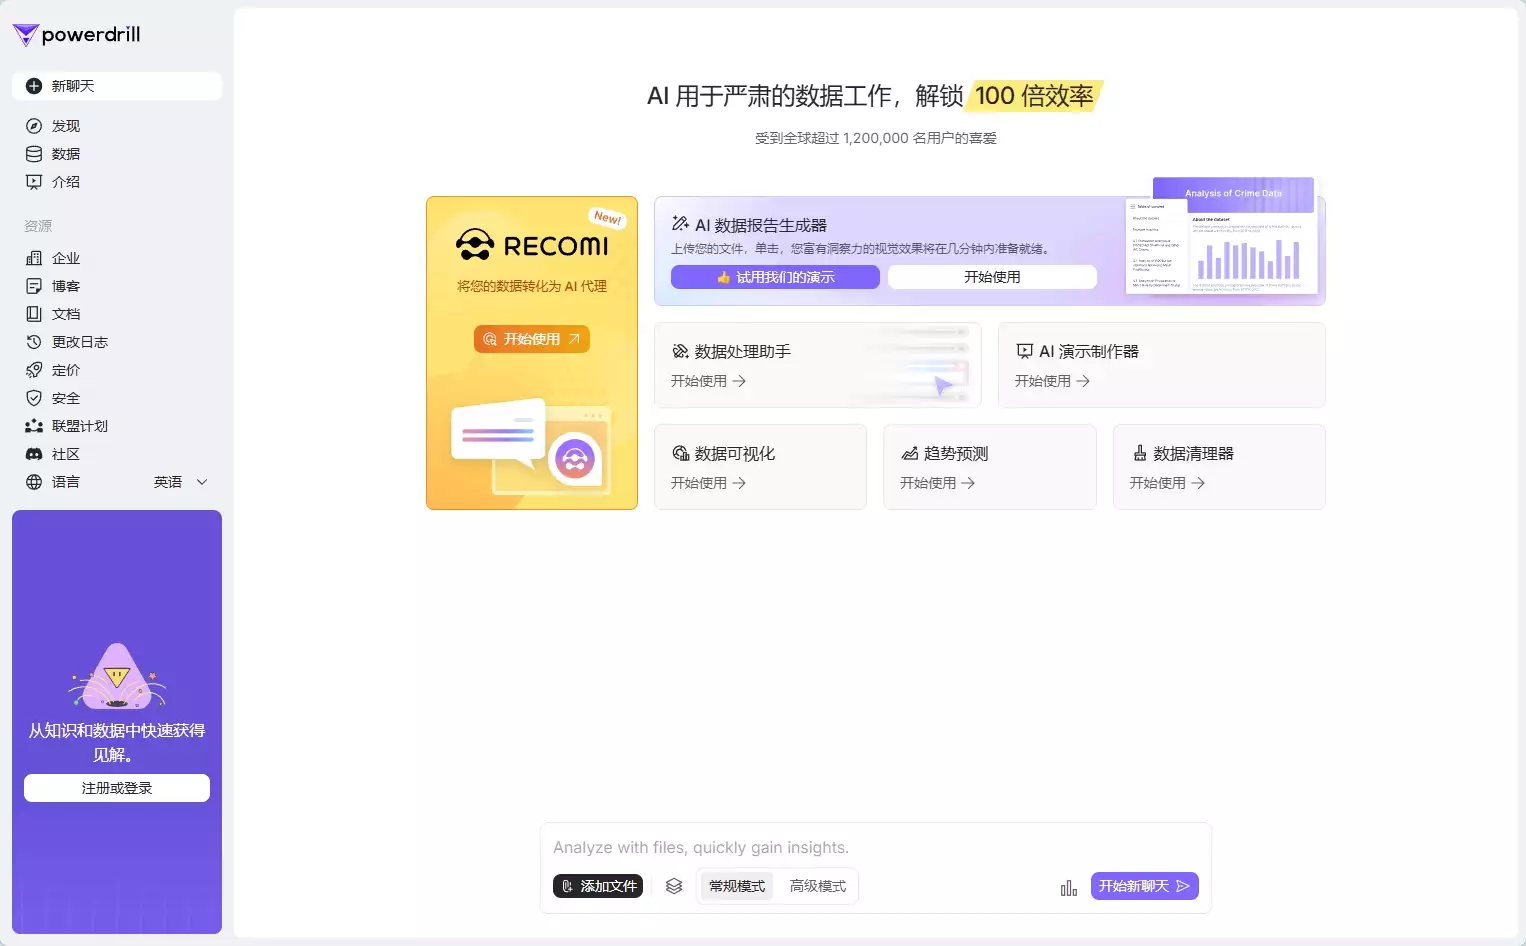Viewport: 1526px width, 946px height.
Task: Open 联盟计划 via its people icon
Action: point(34,426)
